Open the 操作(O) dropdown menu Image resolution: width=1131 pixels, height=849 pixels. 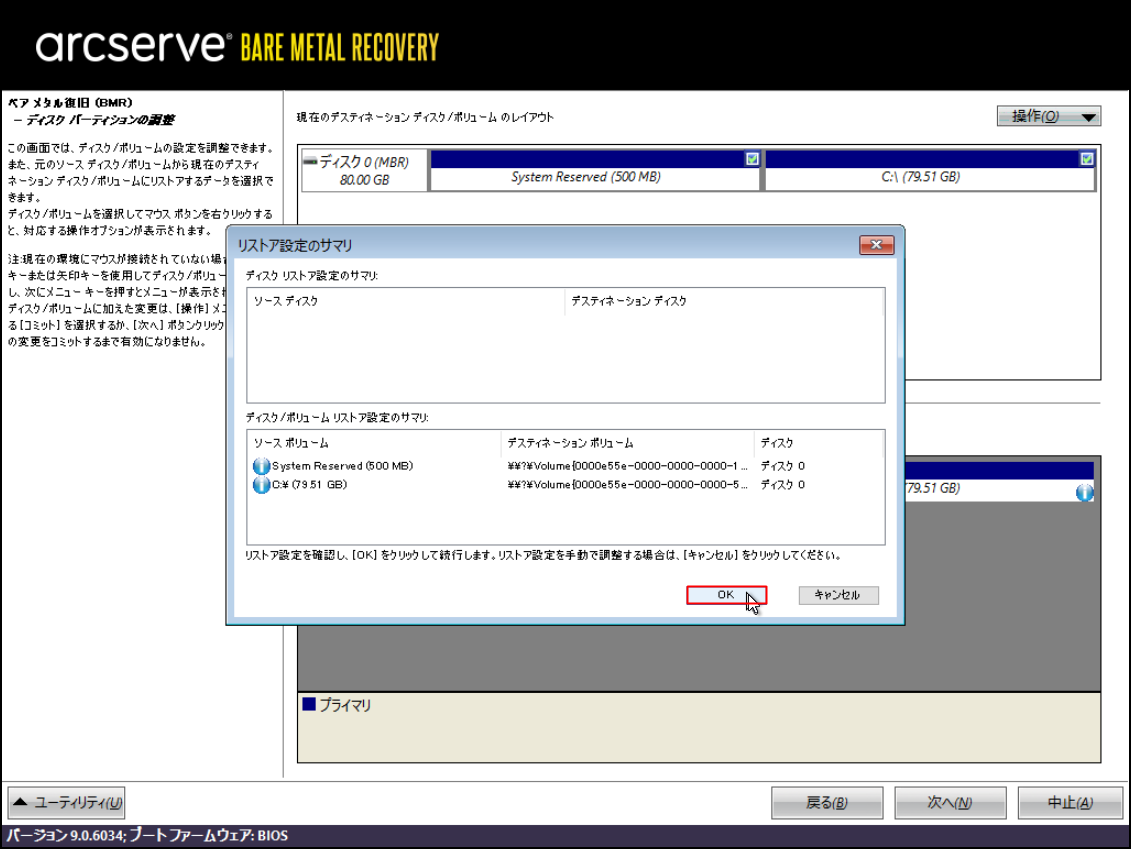pyautogui.click(x=1048, y=117)
